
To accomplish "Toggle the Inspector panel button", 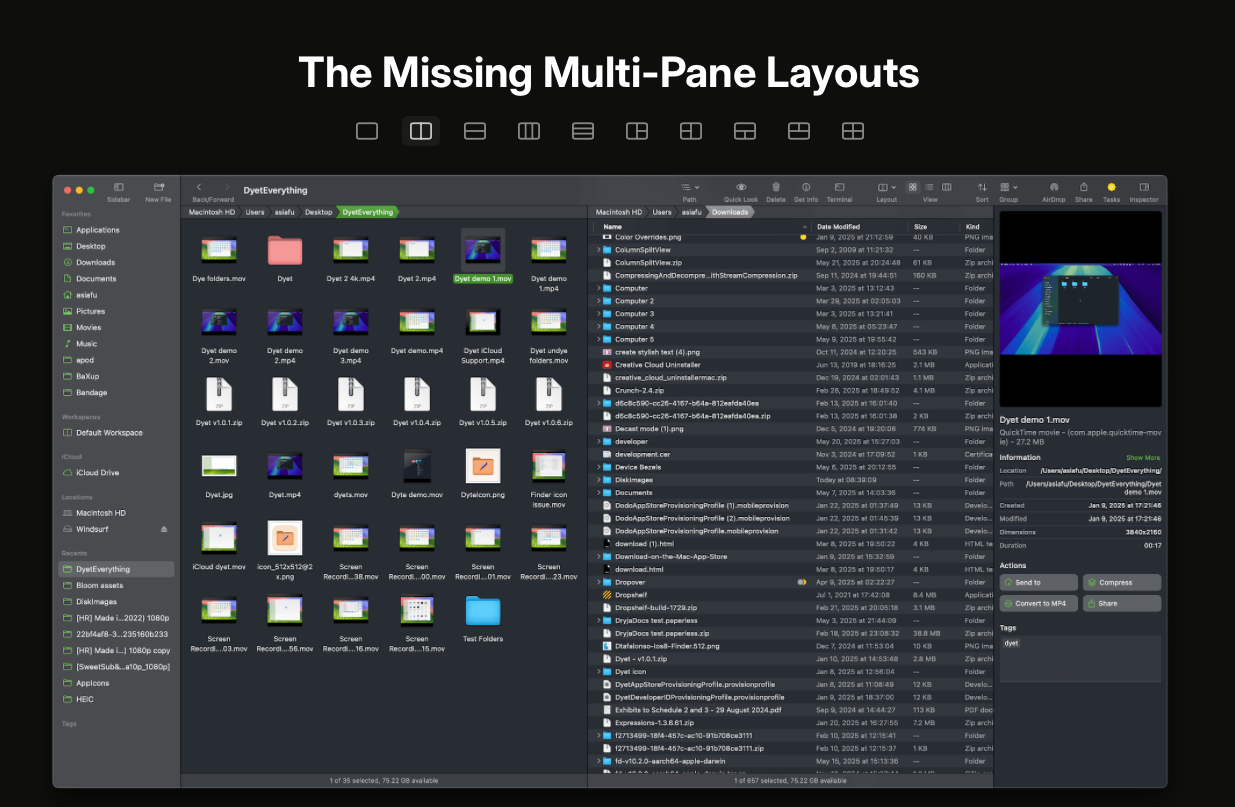I will tap(1143, 187).
